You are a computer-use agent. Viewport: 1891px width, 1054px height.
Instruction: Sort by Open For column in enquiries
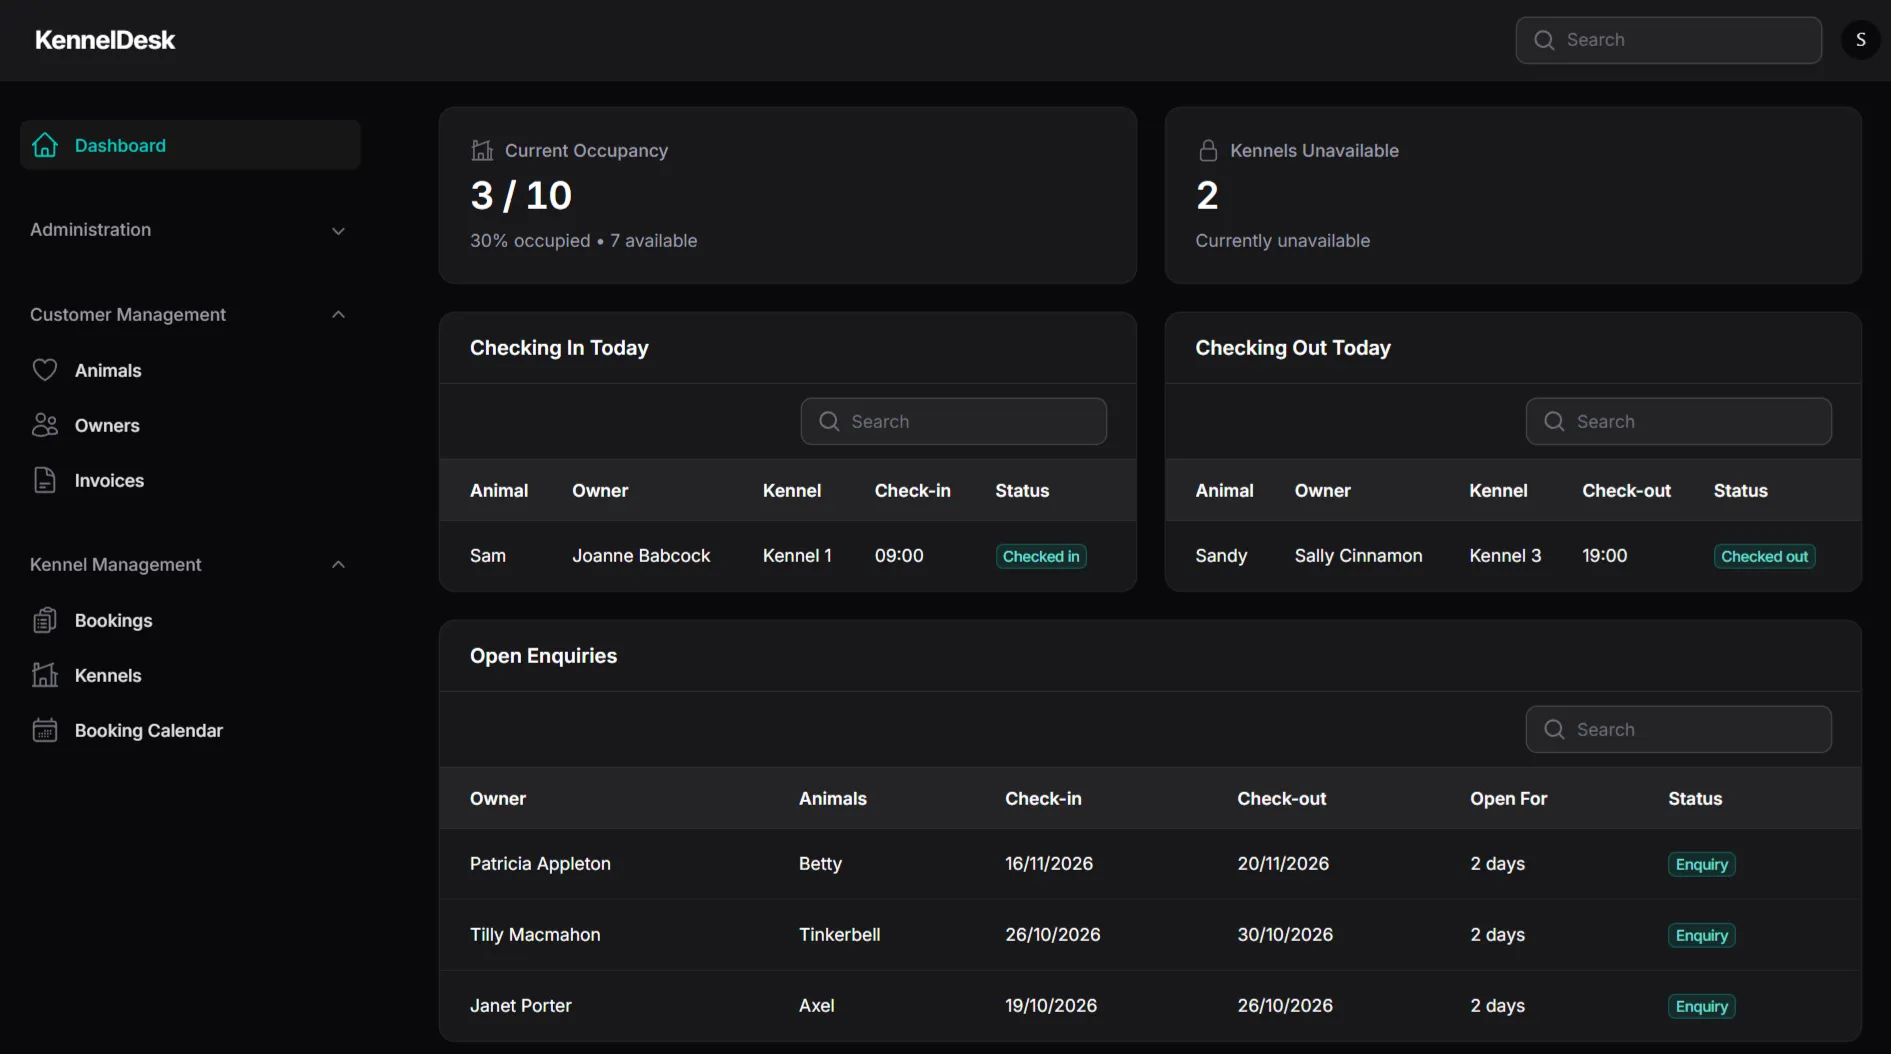1508,798
